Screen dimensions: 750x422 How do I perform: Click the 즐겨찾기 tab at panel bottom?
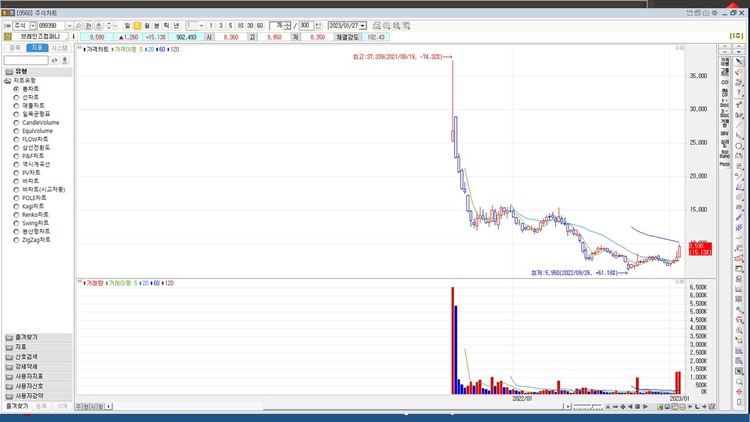click(17, 406)
